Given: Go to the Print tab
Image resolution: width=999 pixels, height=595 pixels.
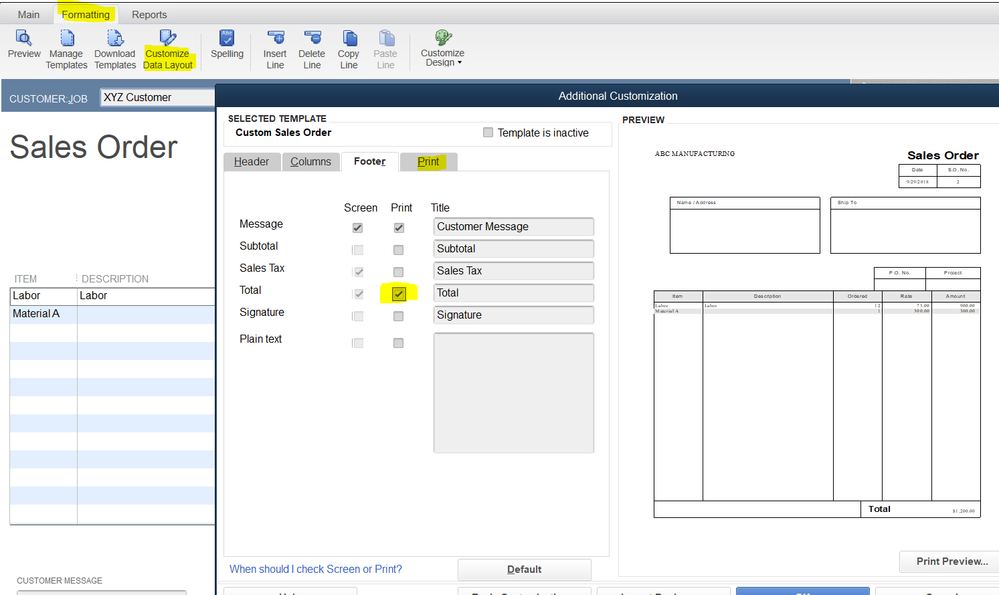Looking at the screenshot, I should [428, 162].
